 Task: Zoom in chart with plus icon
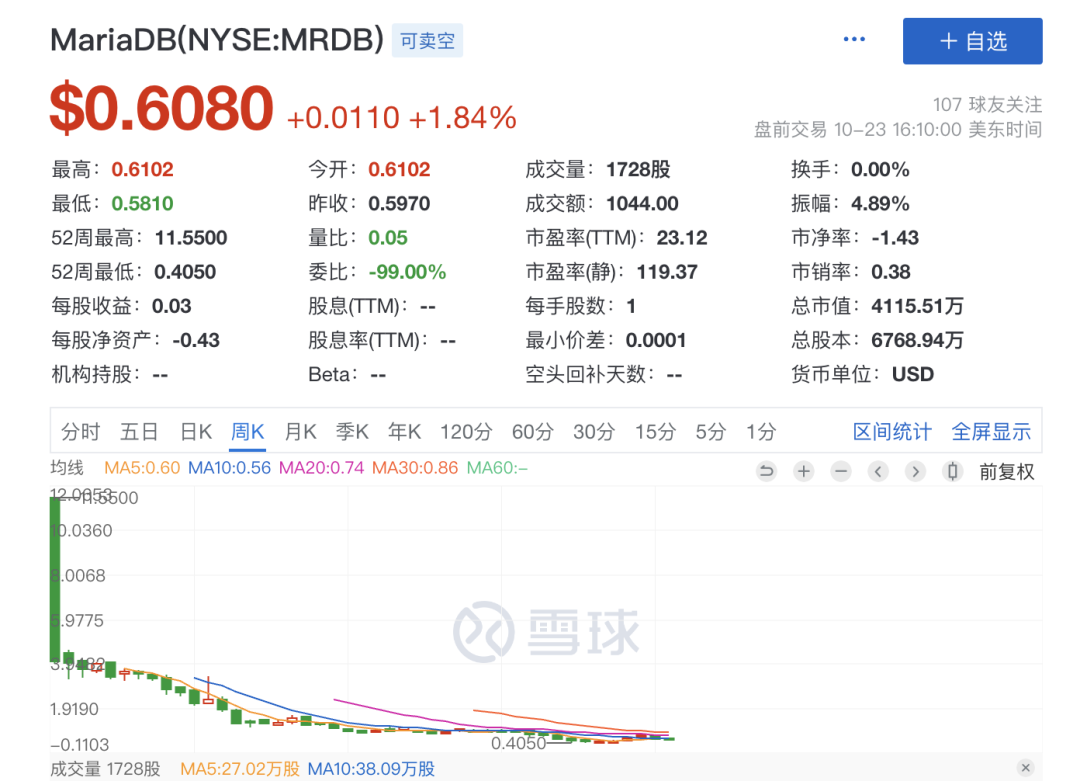click(x=803, y=471)
